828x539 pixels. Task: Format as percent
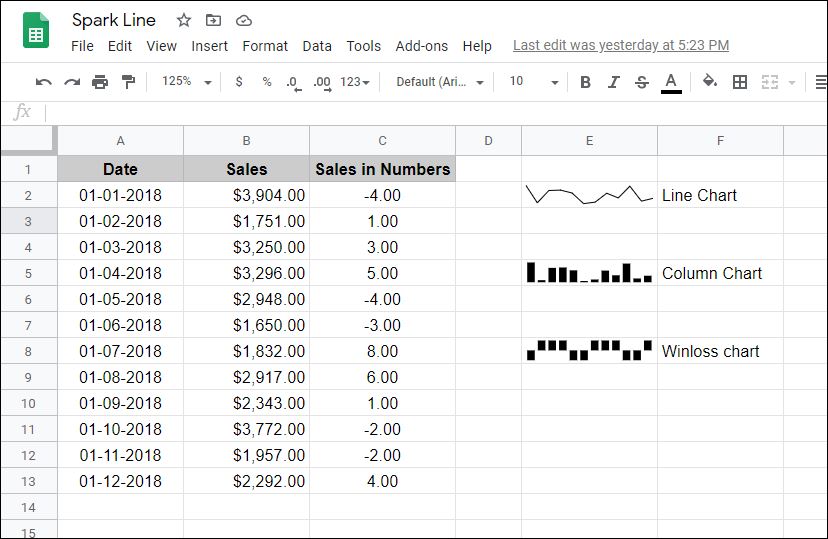click(x=267, y=82)
